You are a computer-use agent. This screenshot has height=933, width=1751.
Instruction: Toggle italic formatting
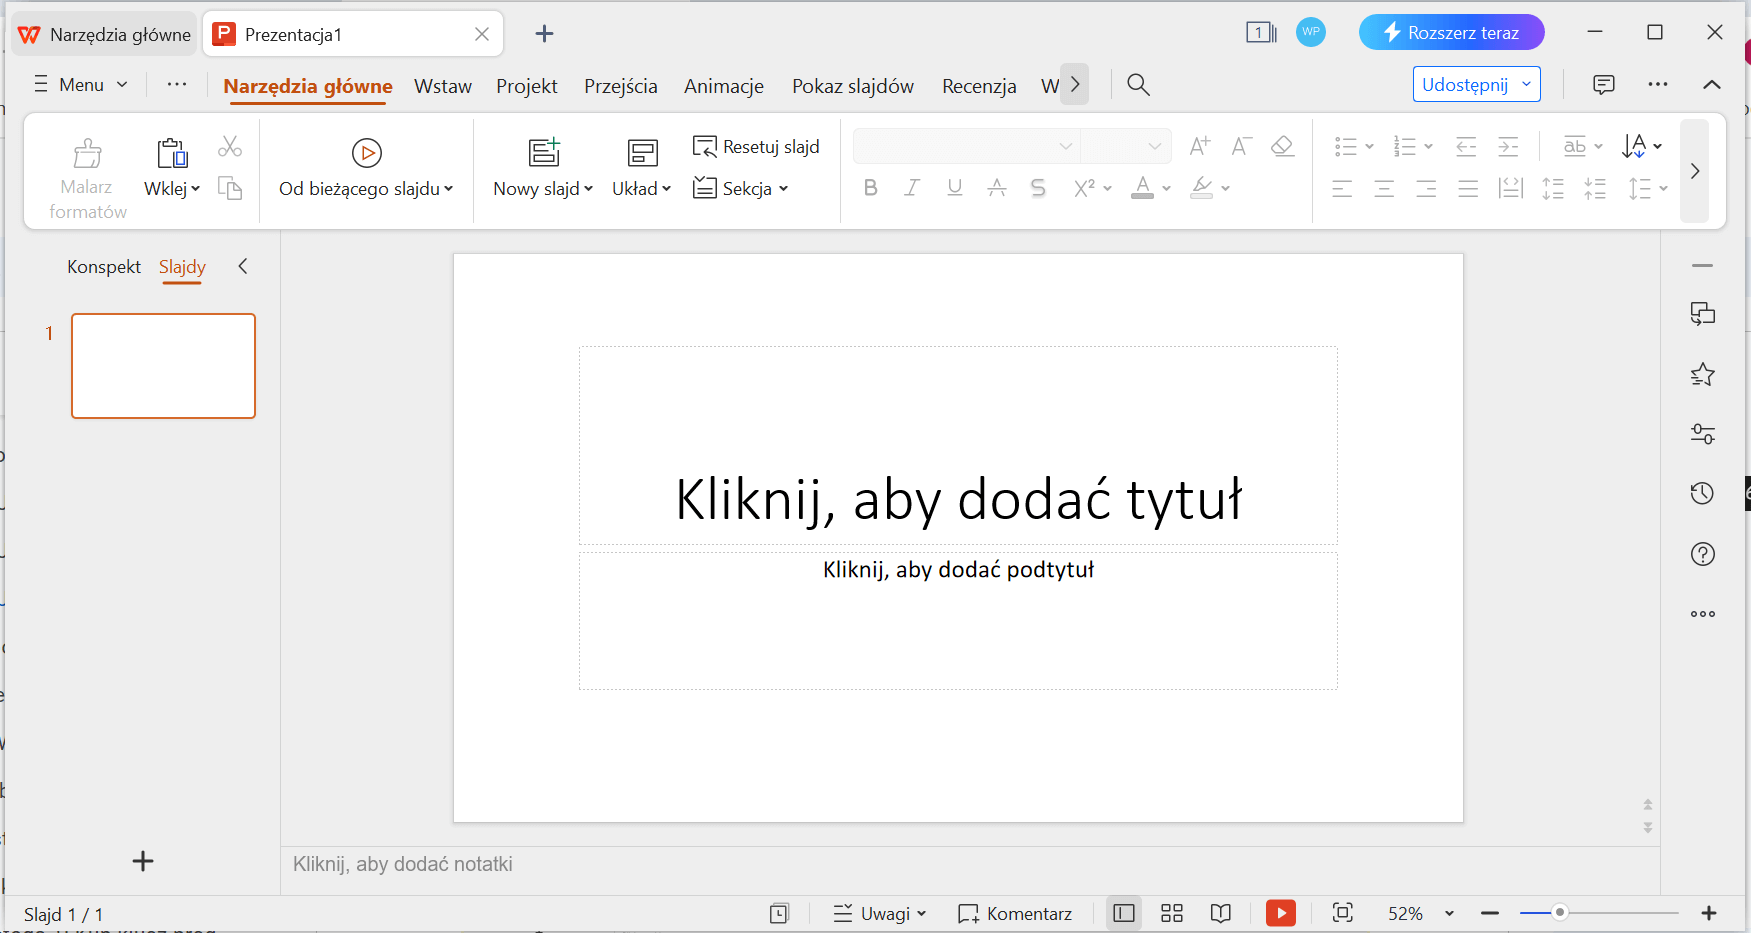pos(912,188)
